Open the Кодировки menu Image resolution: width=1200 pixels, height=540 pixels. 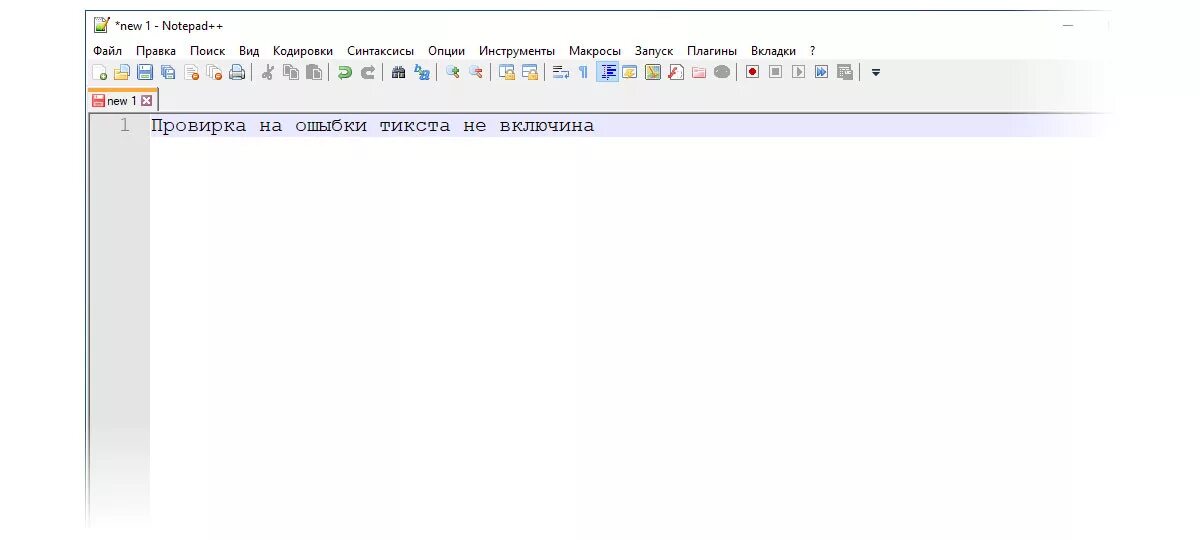click(303, 51)
